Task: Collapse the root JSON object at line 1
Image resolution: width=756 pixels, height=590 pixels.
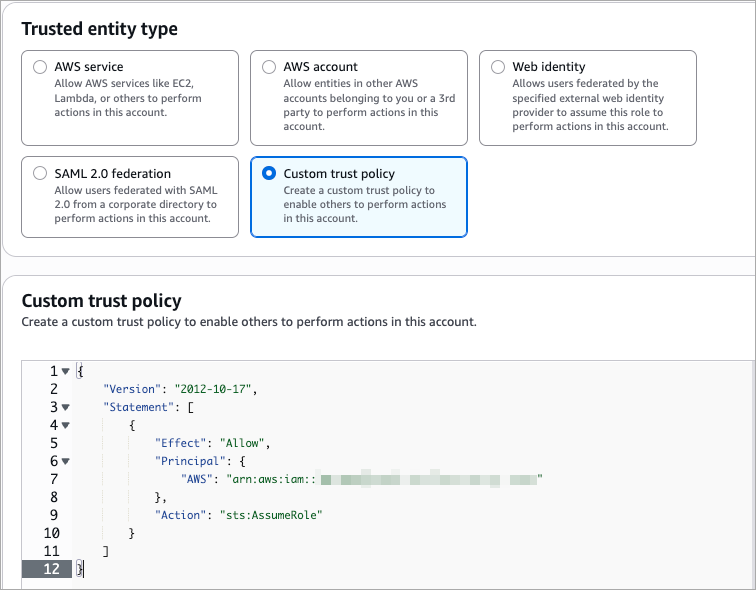Action: (x=66, y=371)
